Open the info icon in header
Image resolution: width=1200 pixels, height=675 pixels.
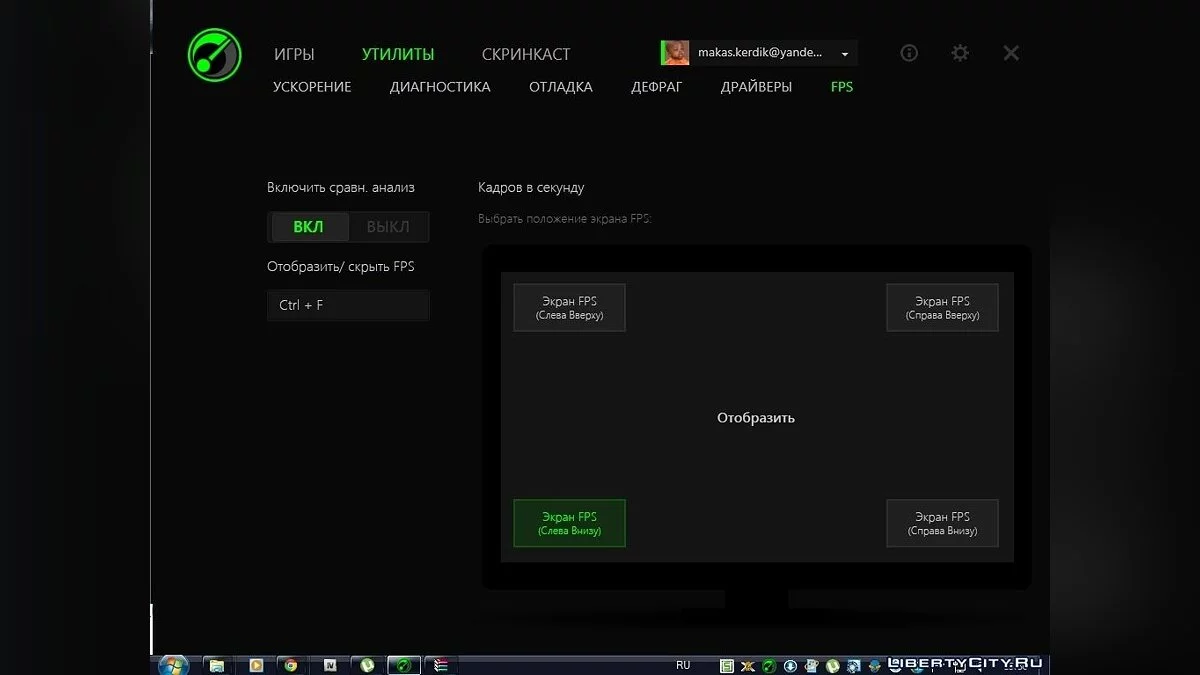(x=909, y=53)
